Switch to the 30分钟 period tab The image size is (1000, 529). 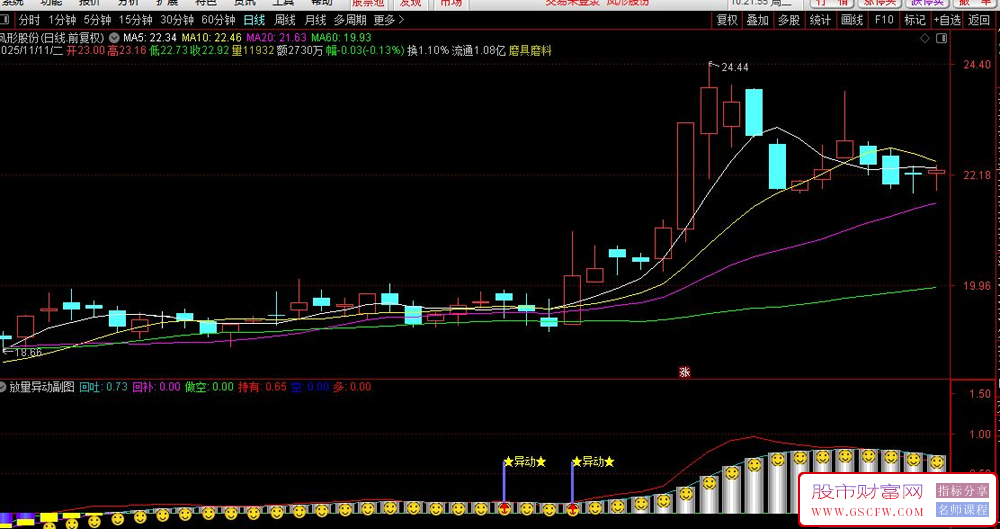[176, 20]
